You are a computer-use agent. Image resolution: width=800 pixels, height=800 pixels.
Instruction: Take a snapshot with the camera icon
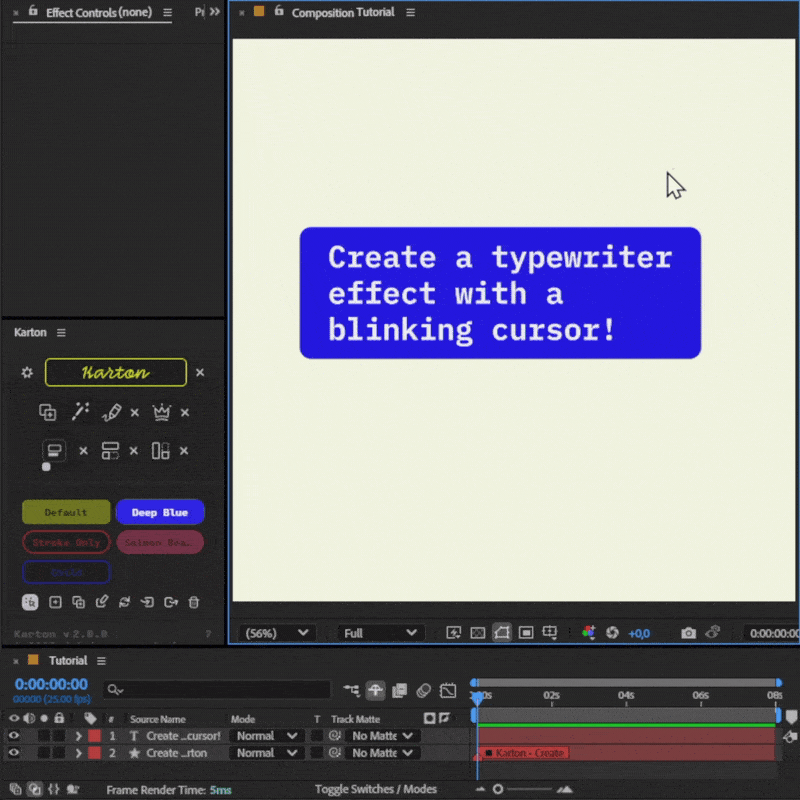688,633
